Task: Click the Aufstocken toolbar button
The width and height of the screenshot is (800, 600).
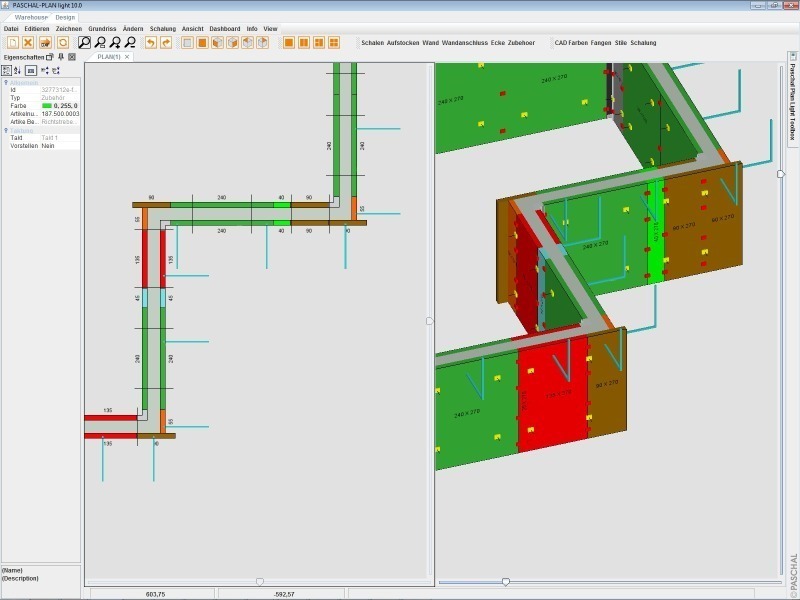Action: pos(403,43)
